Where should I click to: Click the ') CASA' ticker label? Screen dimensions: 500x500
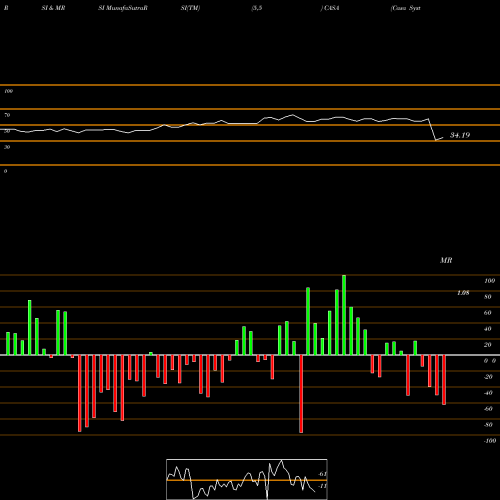tap(330, 8)
